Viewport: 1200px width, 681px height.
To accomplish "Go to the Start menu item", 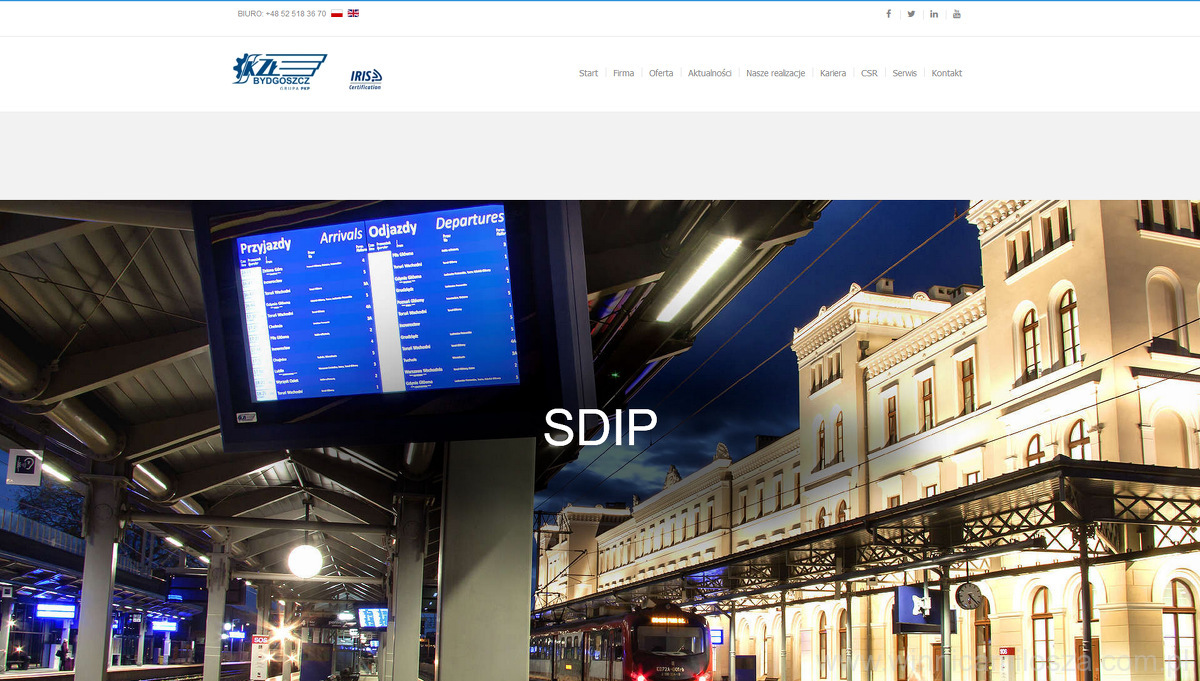I will (588, 73).
